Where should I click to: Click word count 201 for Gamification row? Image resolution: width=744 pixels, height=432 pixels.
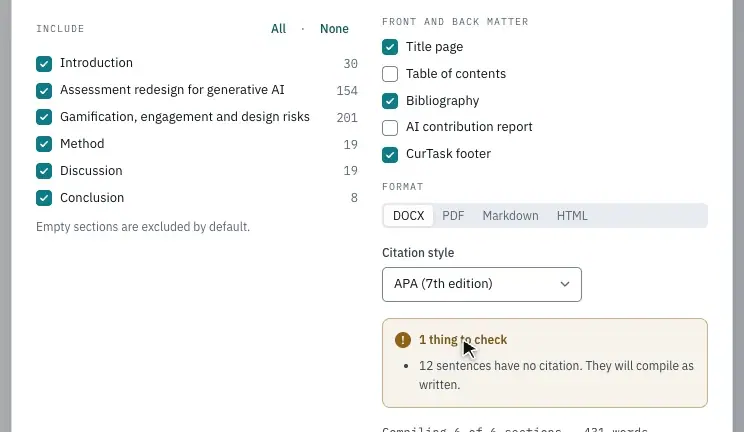pos(347,118)
